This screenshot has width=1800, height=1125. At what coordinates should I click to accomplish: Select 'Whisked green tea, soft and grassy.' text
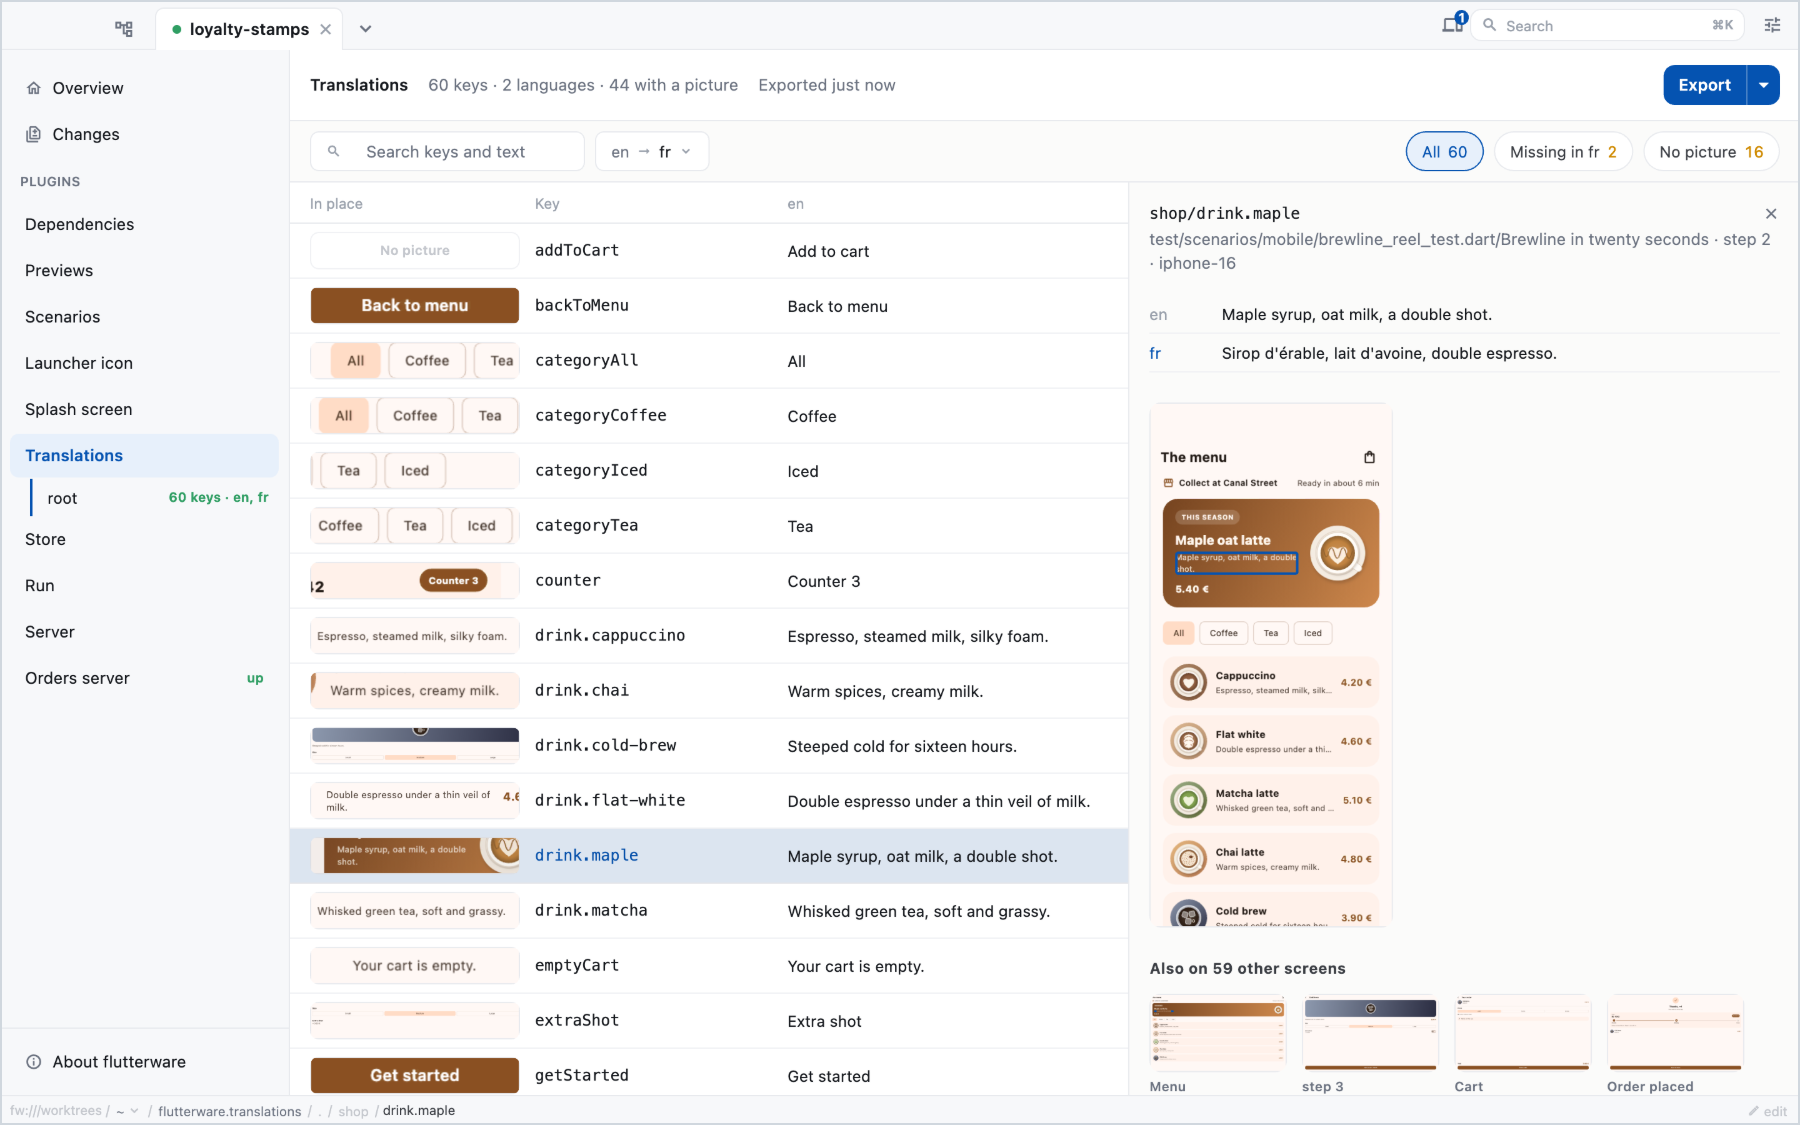click(x=919, y=912)
